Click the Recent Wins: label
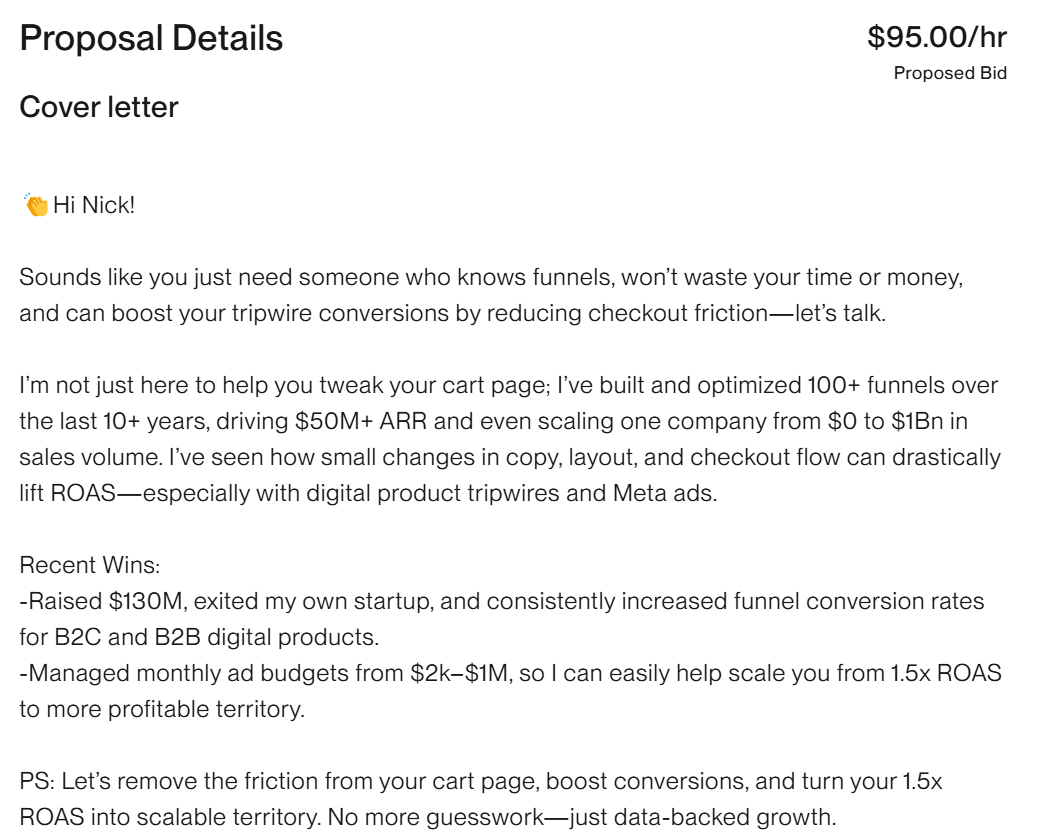1047x839 pixels. point(89,566)
